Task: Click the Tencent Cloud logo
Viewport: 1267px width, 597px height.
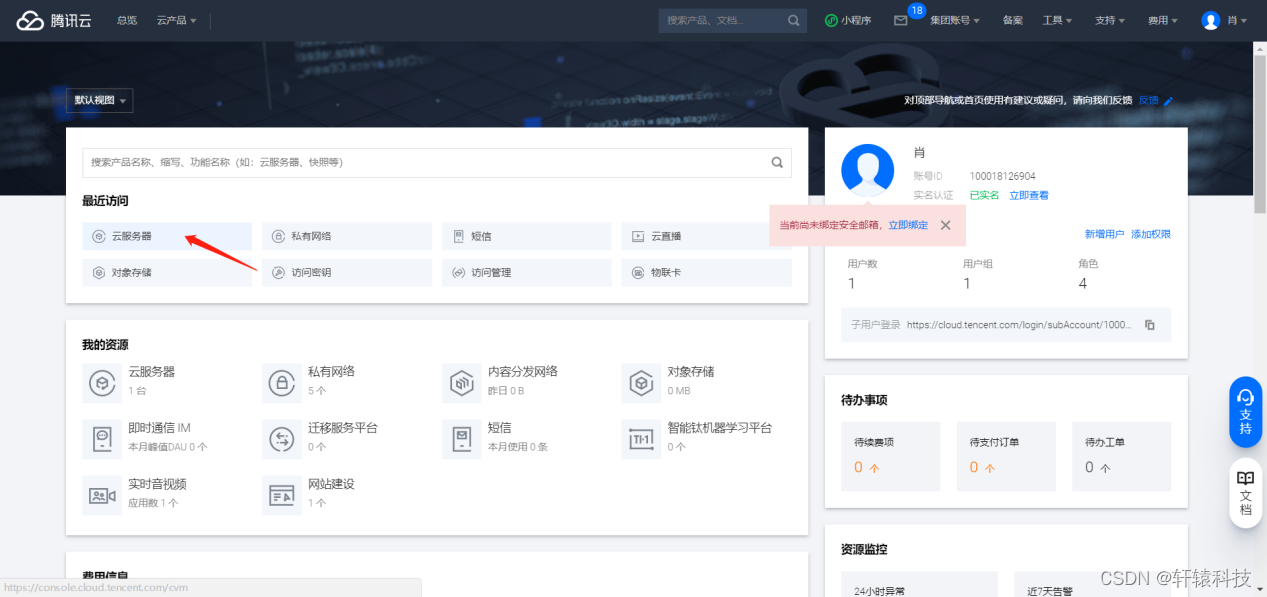Action: (x=54, y=19)
